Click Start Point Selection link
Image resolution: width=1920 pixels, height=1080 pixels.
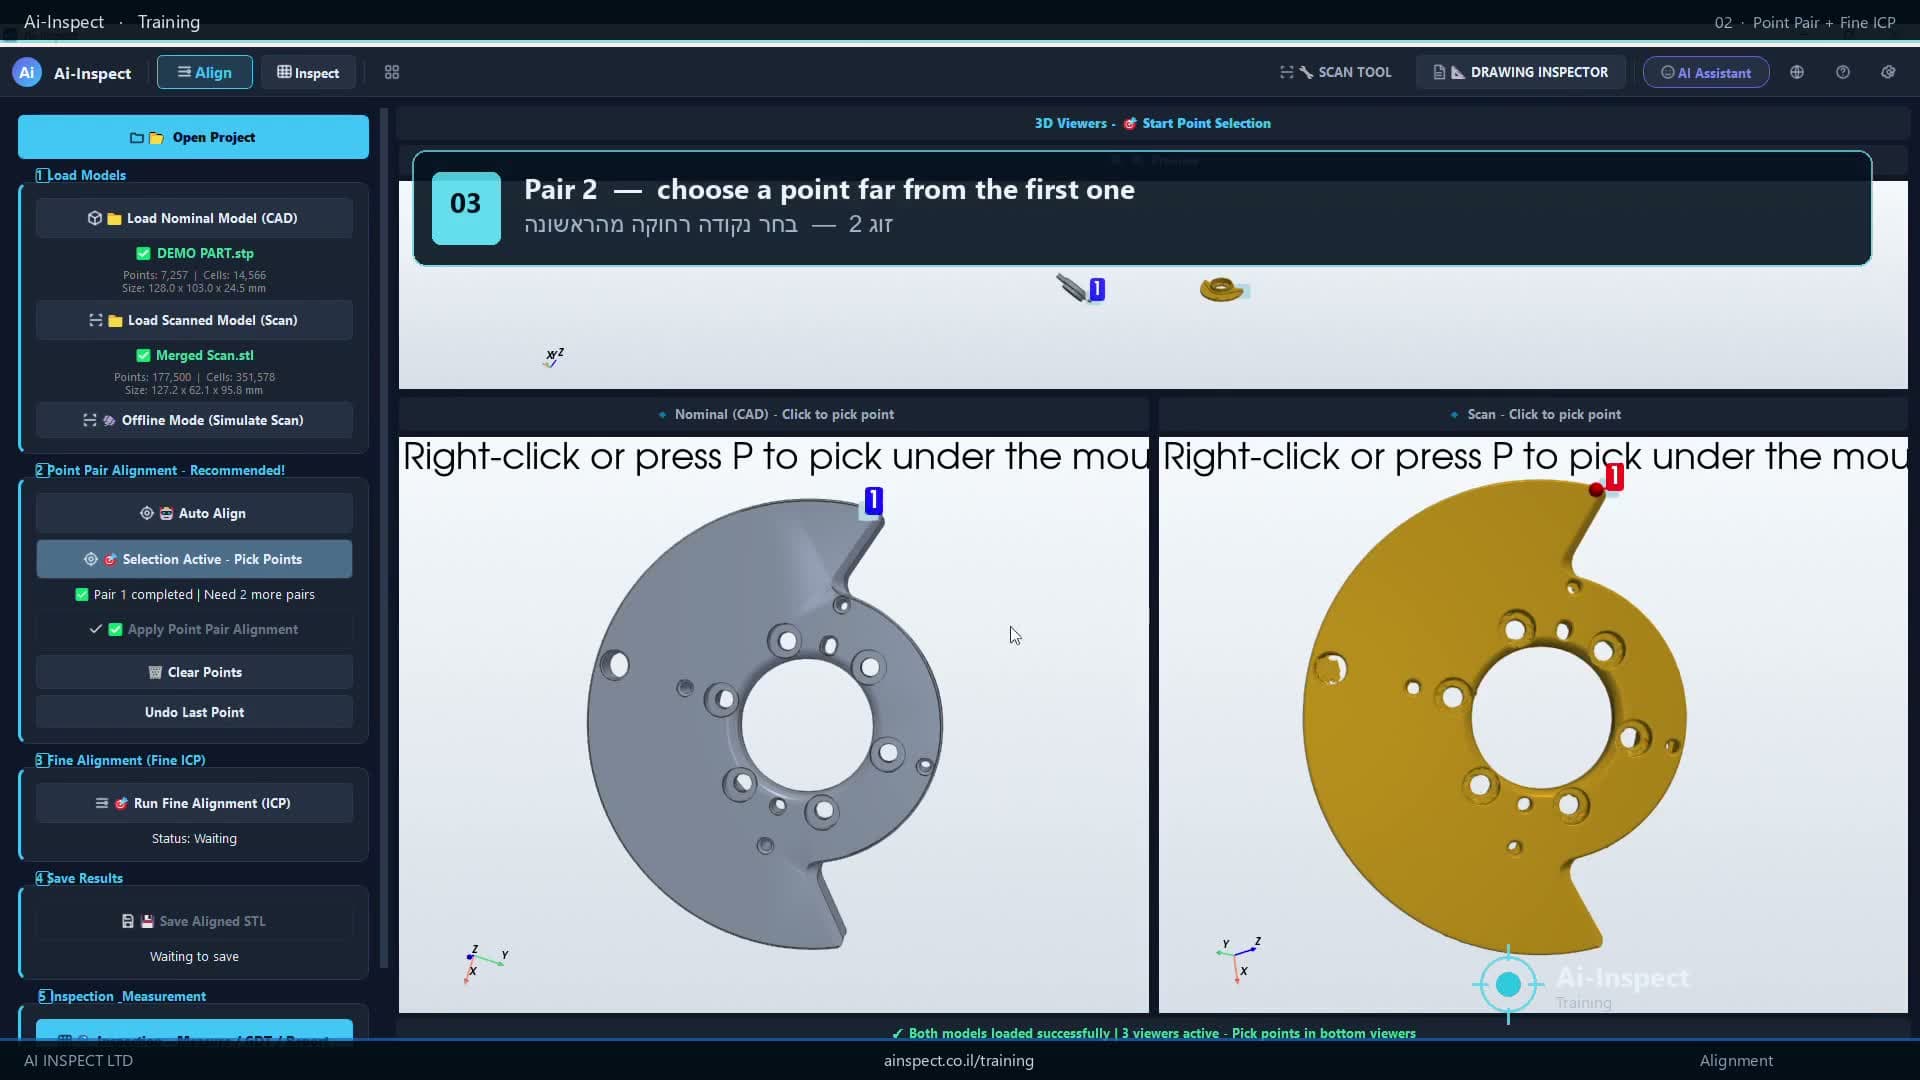[1206, 123]
